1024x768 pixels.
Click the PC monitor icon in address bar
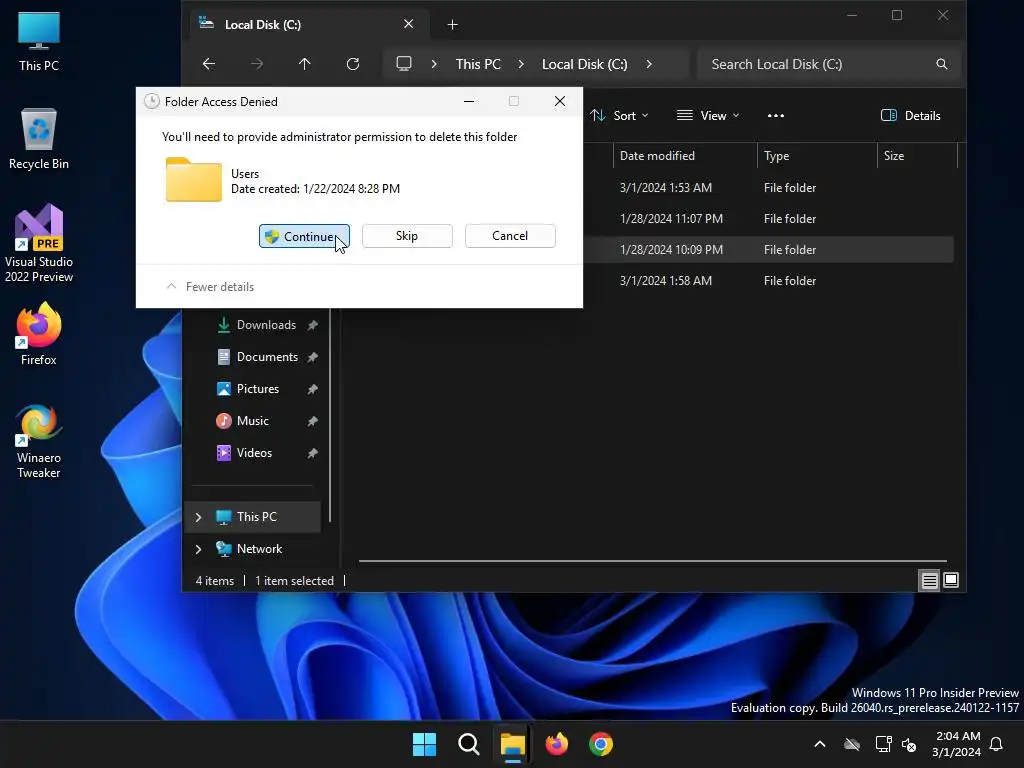[404, 64]
